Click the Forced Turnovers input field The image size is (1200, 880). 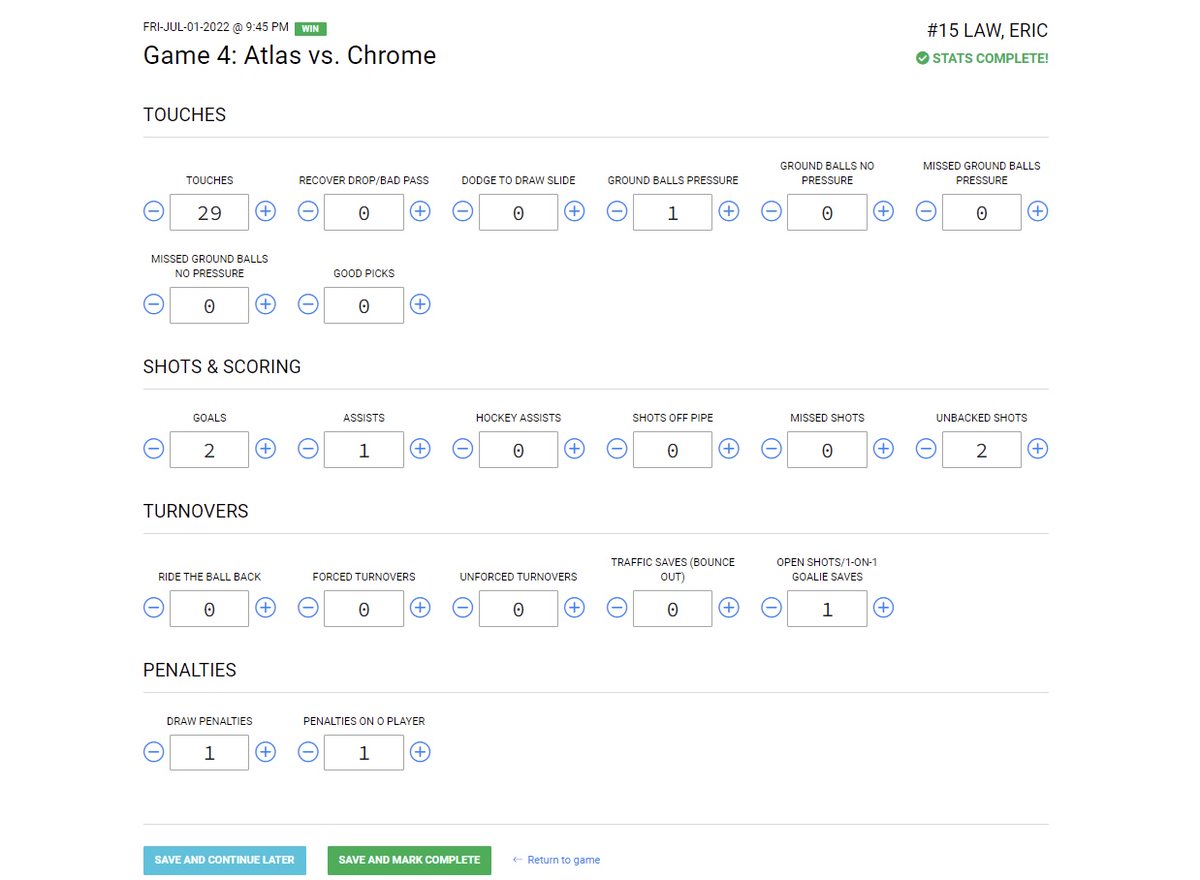pos(364,608)
